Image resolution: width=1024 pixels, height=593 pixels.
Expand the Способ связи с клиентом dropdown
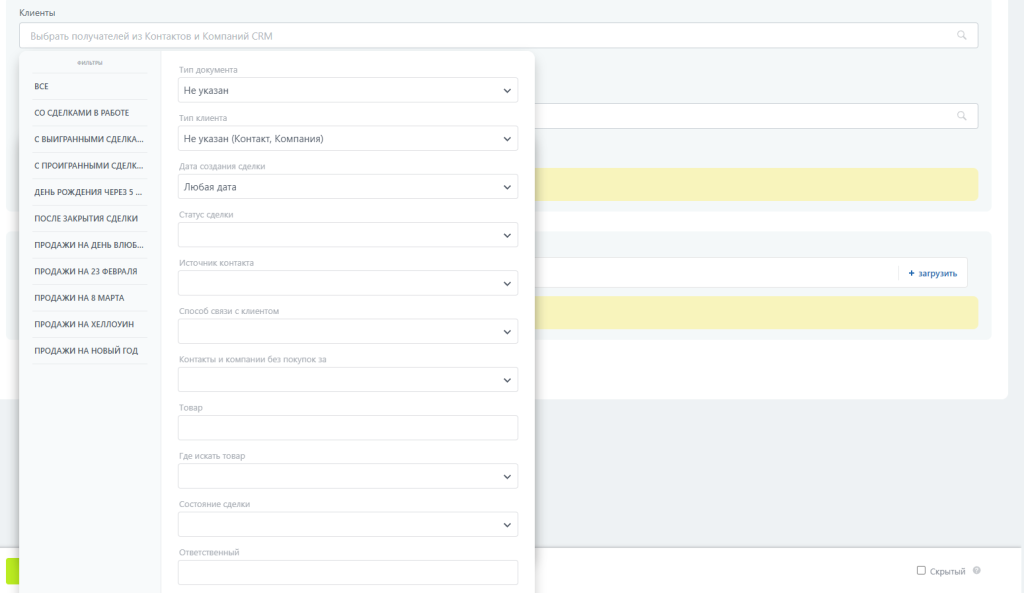(347, 331)
